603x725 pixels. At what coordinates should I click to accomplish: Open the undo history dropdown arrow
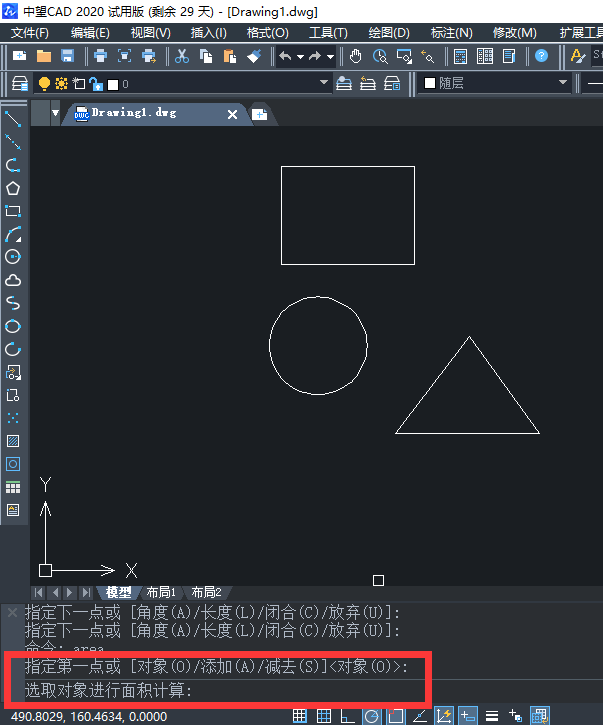tap(300, 56)
